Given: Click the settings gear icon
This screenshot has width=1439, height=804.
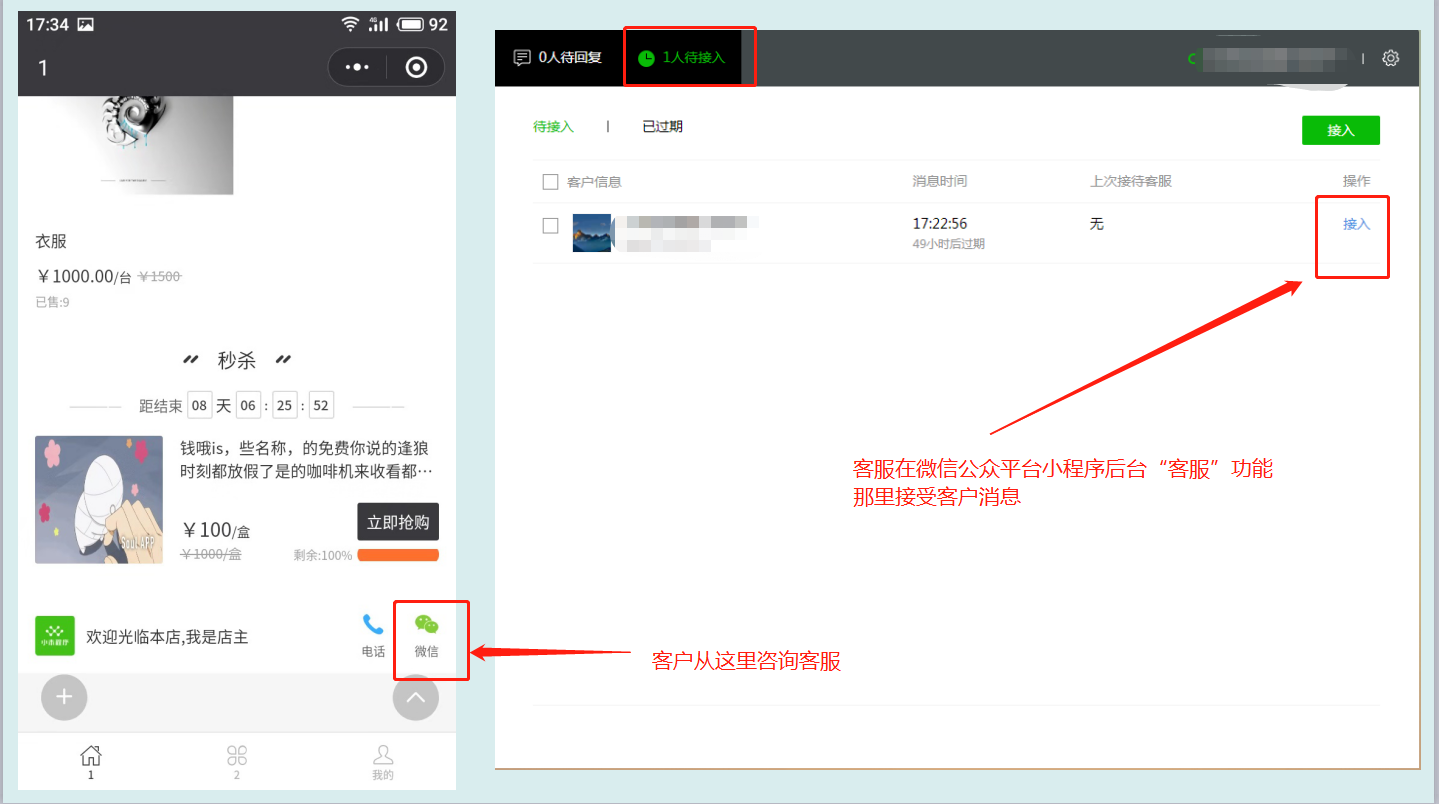Looking at the screenshot, I should click(1390, 58).
